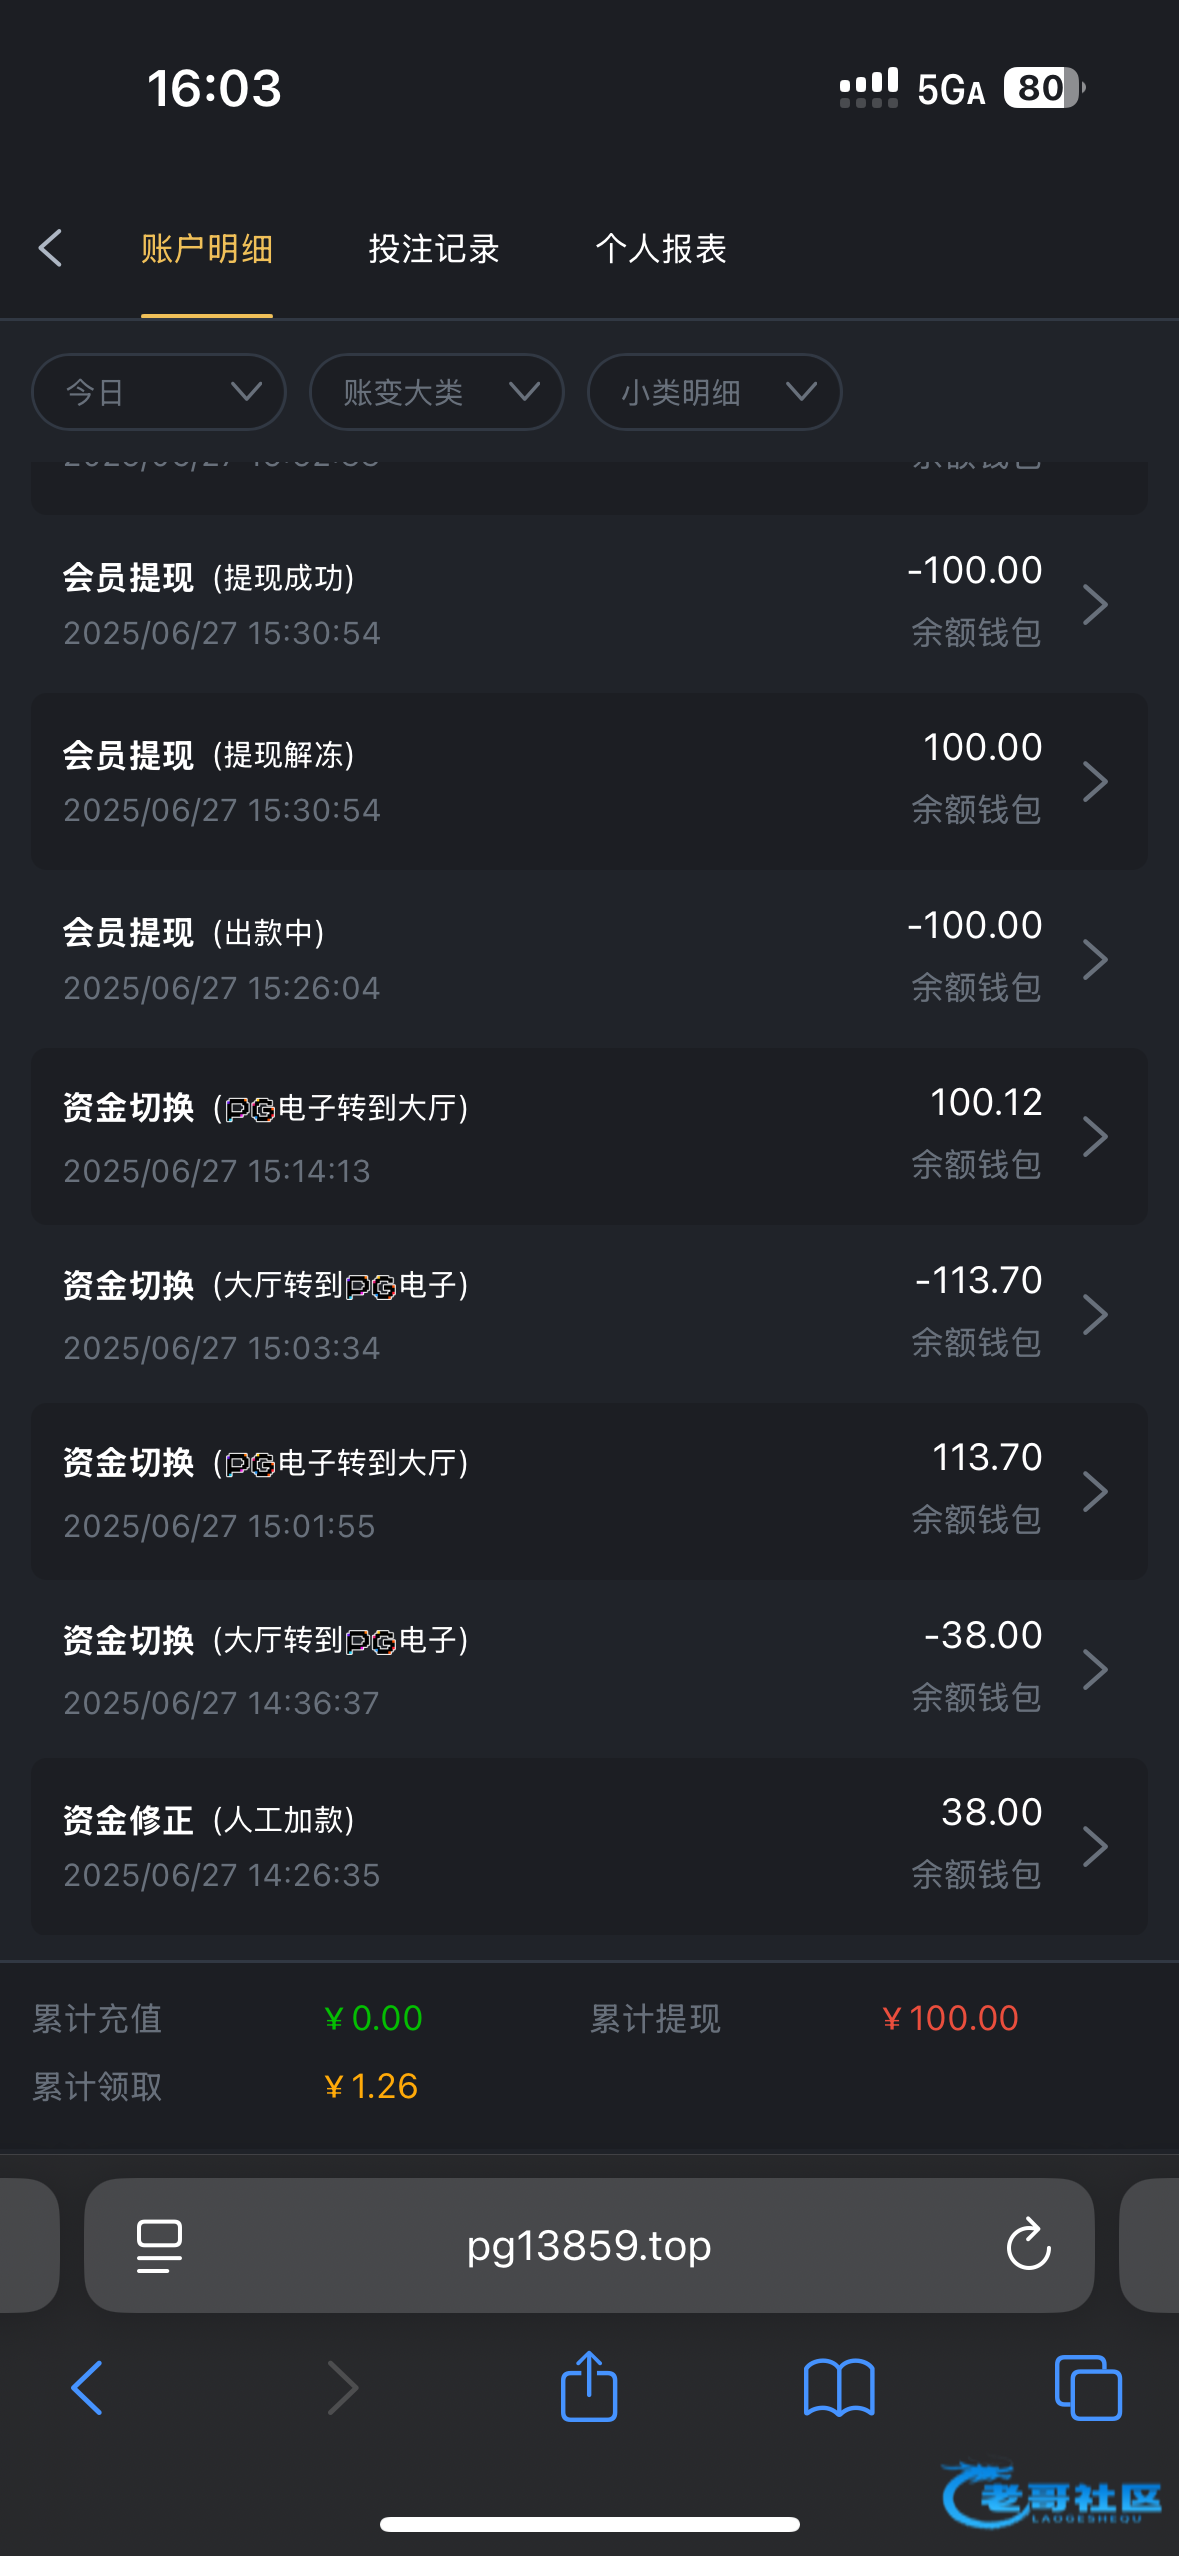Expand the 出款中 withdrawal record chevron
The image size is (1179, 2556).
point(1095,959)
